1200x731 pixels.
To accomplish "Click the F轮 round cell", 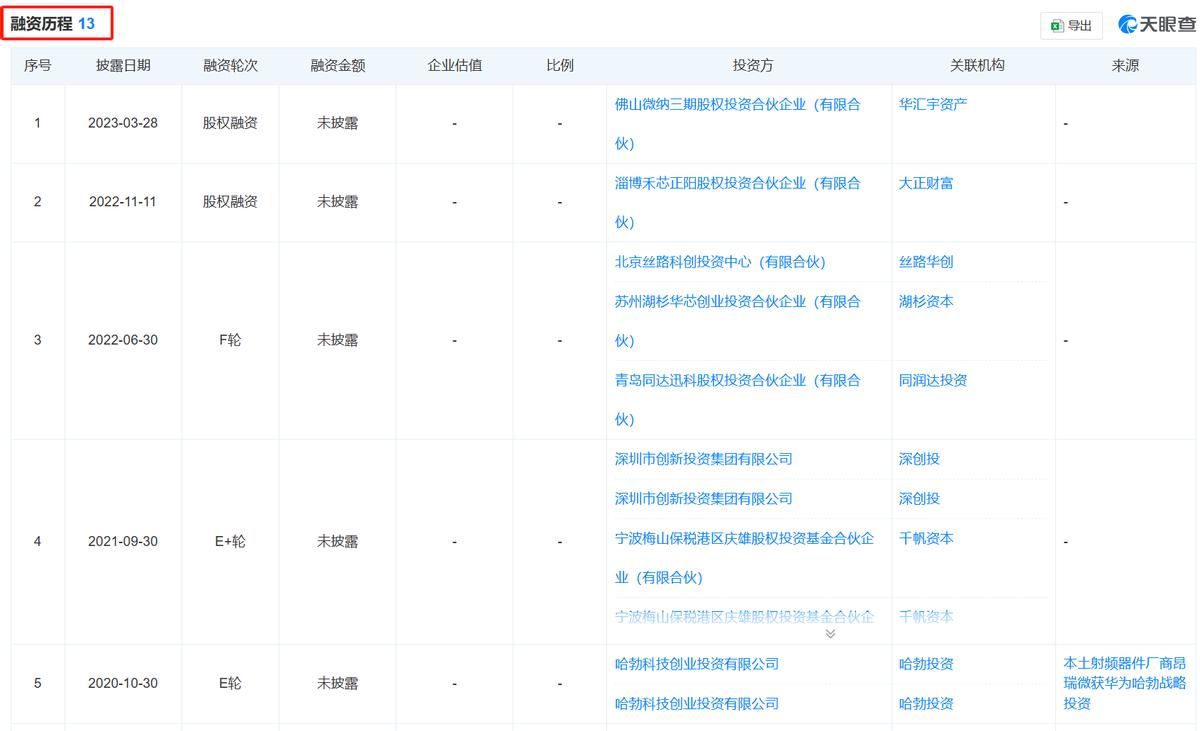I will pyautogui.click(x=230, y=340).
